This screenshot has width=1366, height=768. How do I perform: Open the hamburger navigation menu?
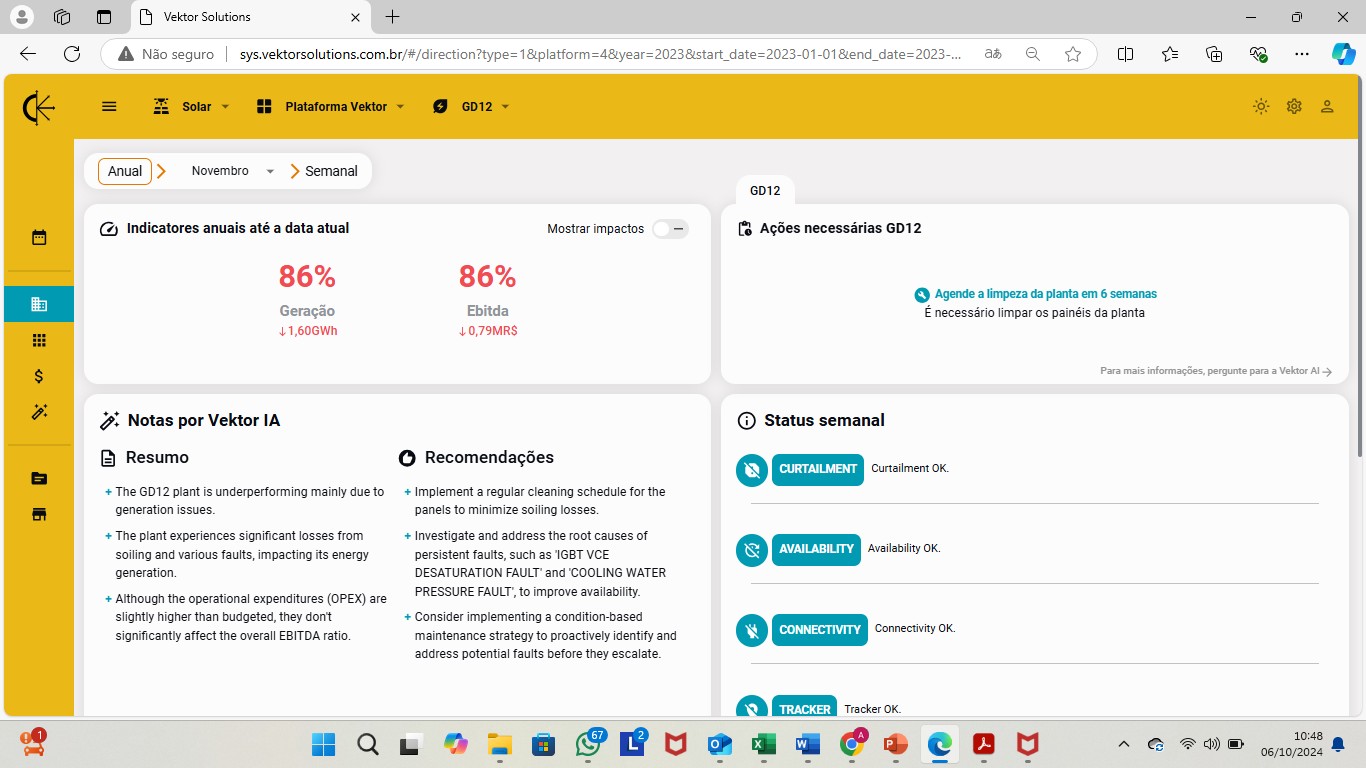point(110,107)
